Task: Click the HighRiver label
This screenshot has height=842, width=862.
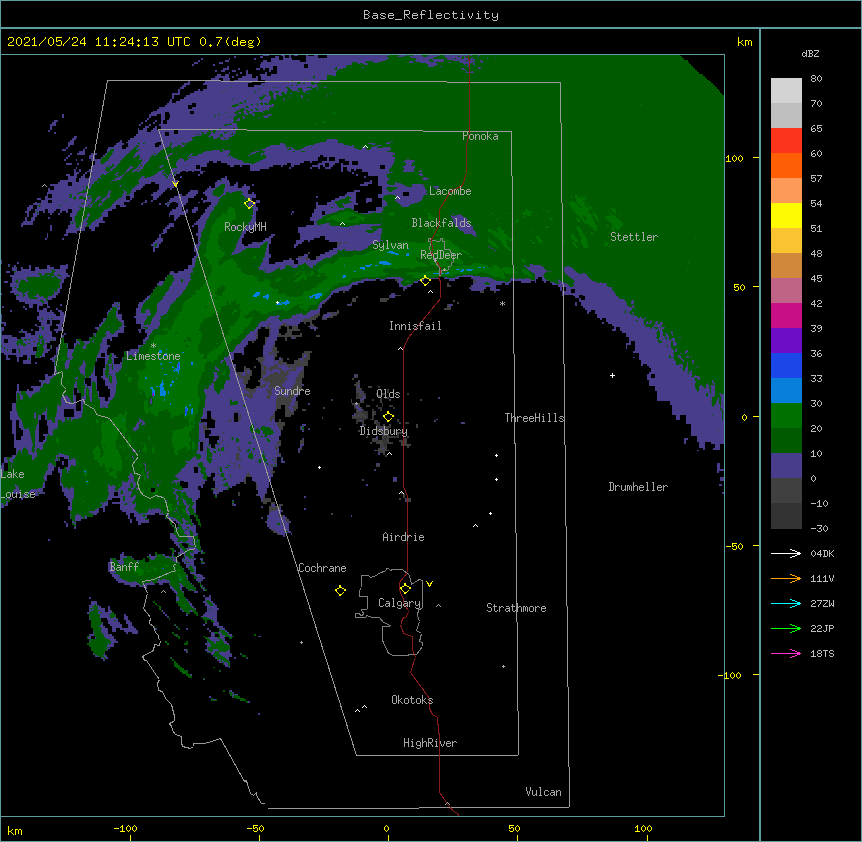Action: 430,743
